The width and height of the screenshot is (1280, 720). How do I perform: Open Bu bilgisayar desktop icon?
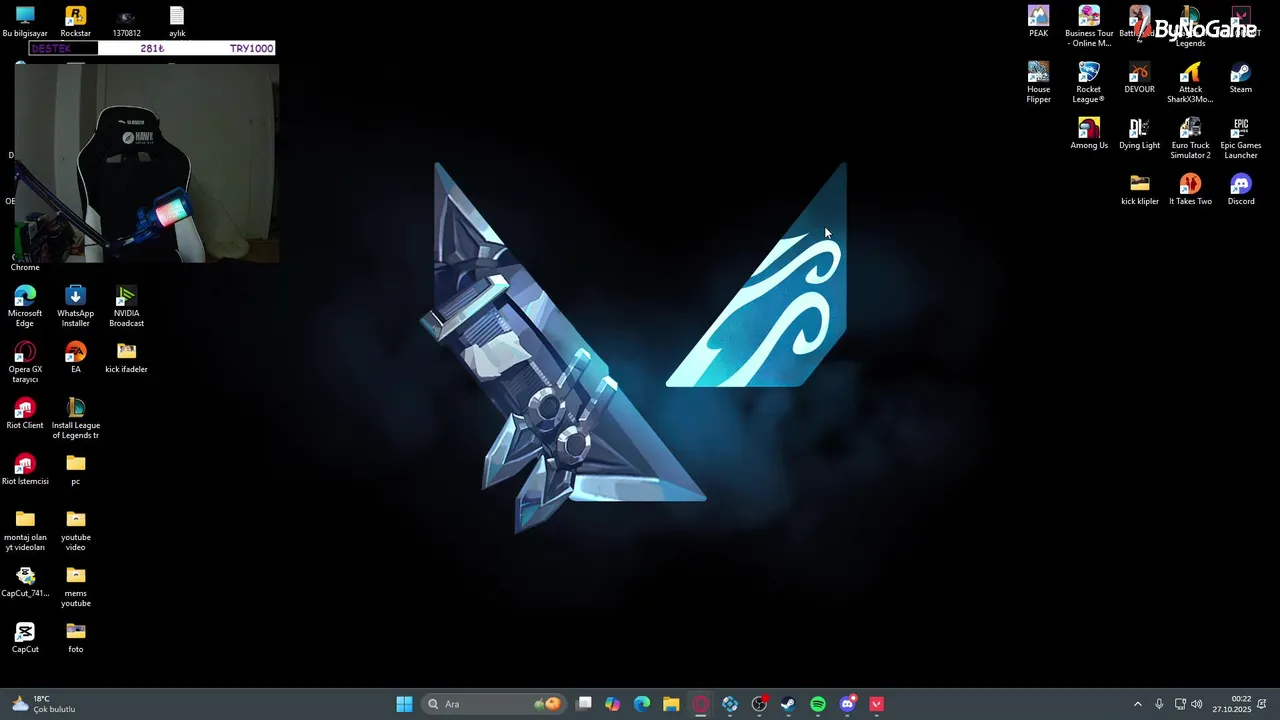pyautogui.click(x=25, y=21)
